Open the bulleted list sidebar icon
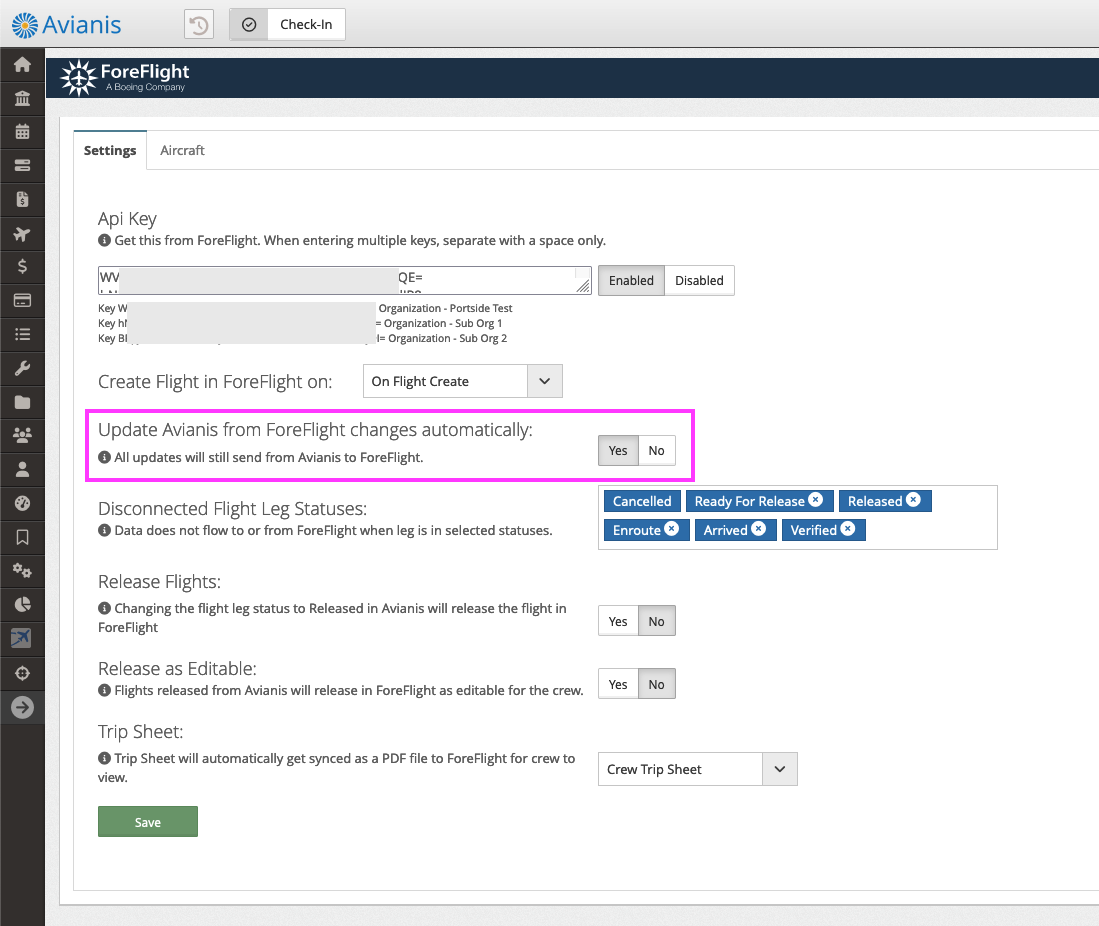1099x926 pixels. 22,334
